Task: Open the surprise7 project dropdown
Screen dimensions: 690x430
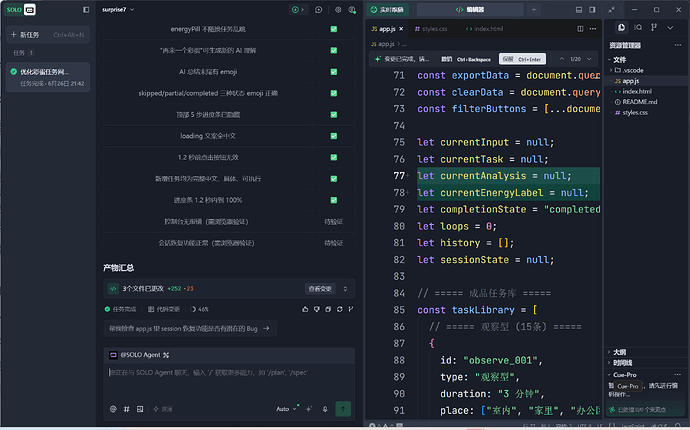Action: (x=118, y=9)
